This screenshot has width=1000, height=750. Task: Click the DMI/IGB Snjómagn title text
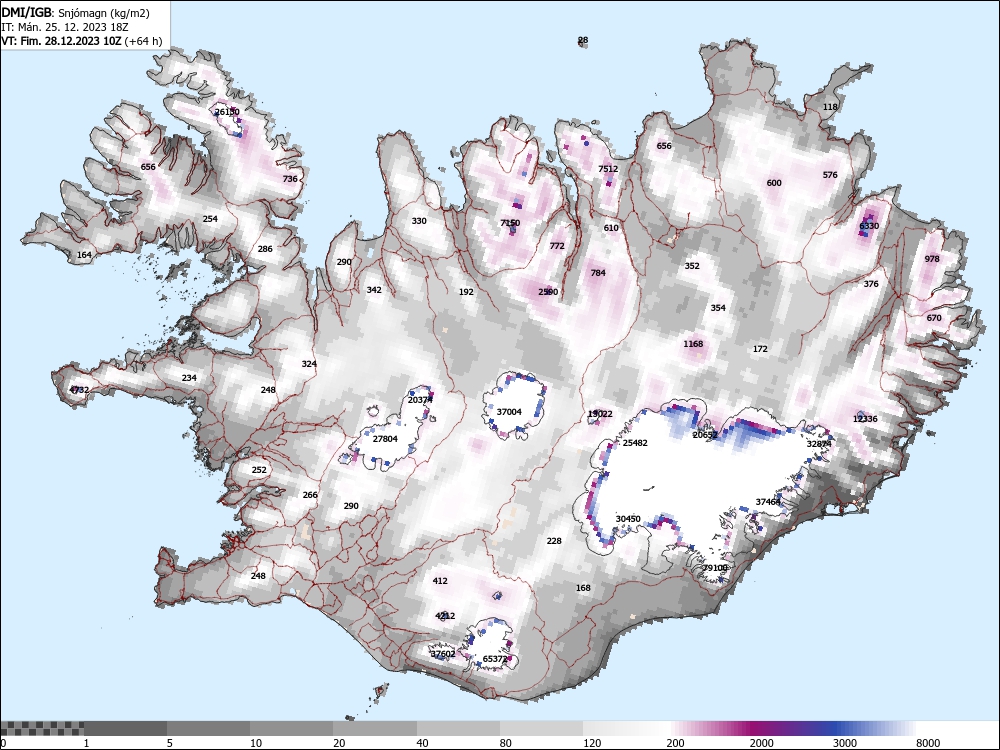coord(75,13)
